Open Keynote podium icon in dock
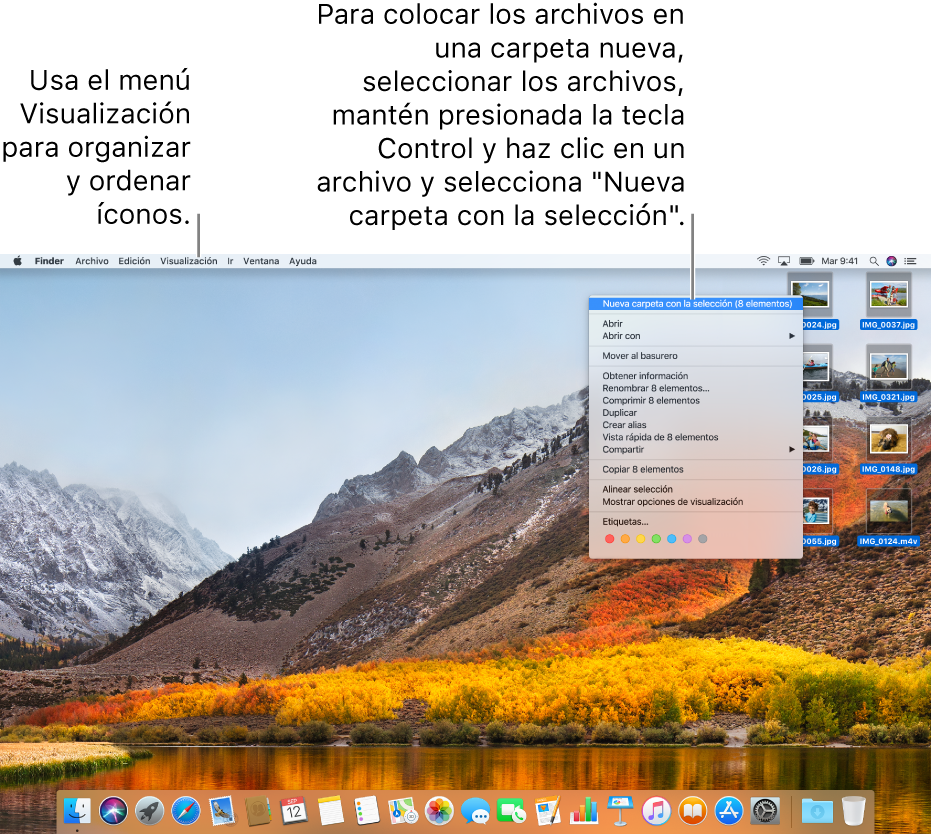 point(620,811)
